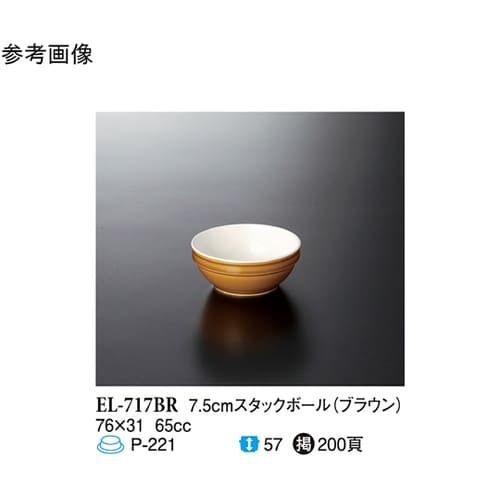This screenshot has width=500, height=500.
Task: Click the (ブラウン) color label
Action: (367, 406)
